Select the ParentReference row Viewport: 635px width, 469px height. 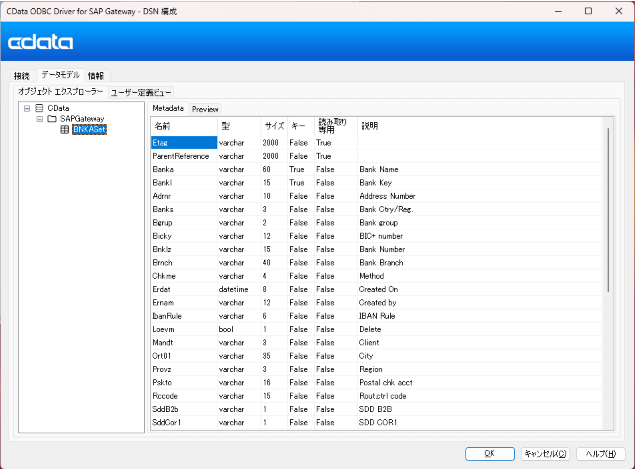tap(377, 156)
